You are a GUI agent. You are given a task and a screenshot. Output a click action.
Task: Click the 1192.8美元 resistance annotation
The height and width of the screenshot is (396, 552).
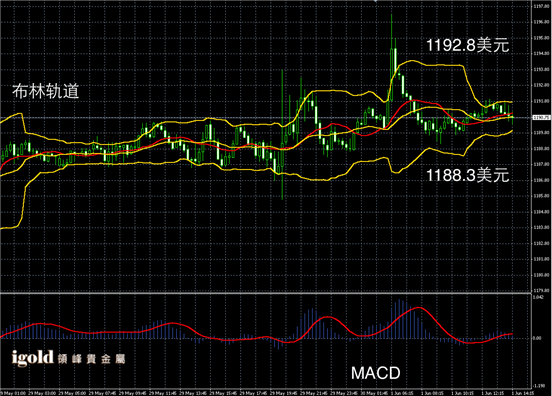[x=468, y=45]
